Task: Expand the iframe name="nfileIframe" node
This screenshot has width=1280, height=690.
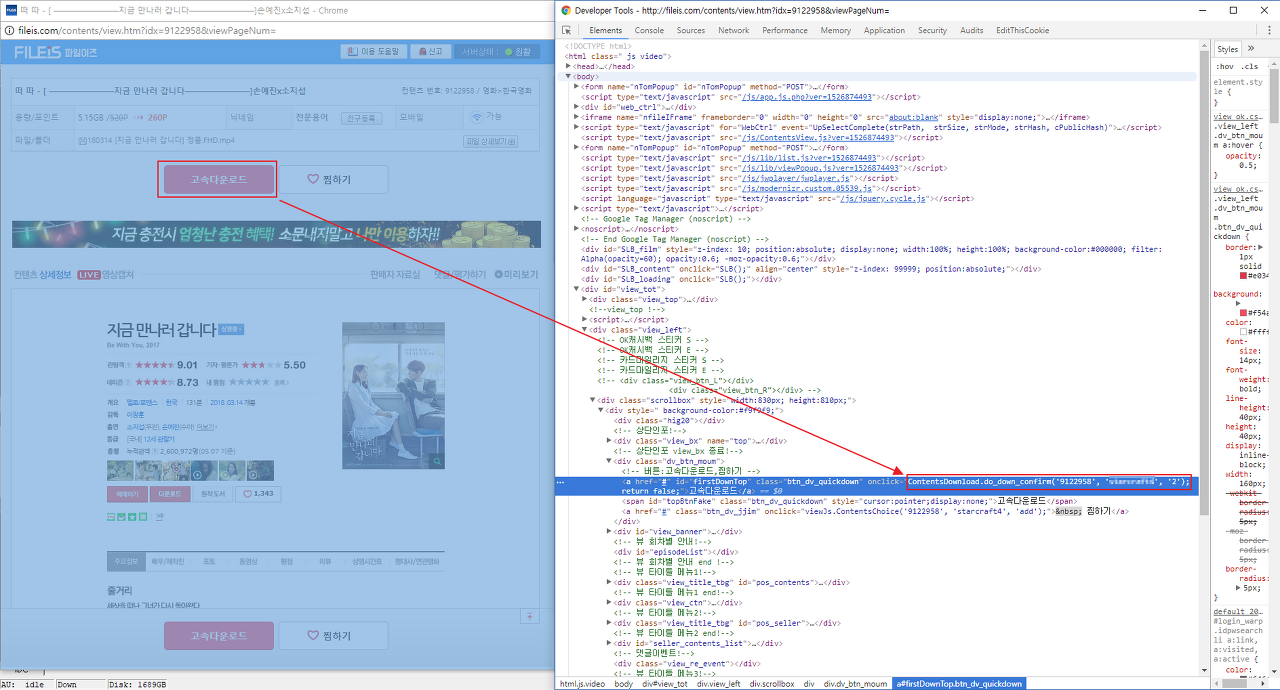Action: click(x=577, y=117)
